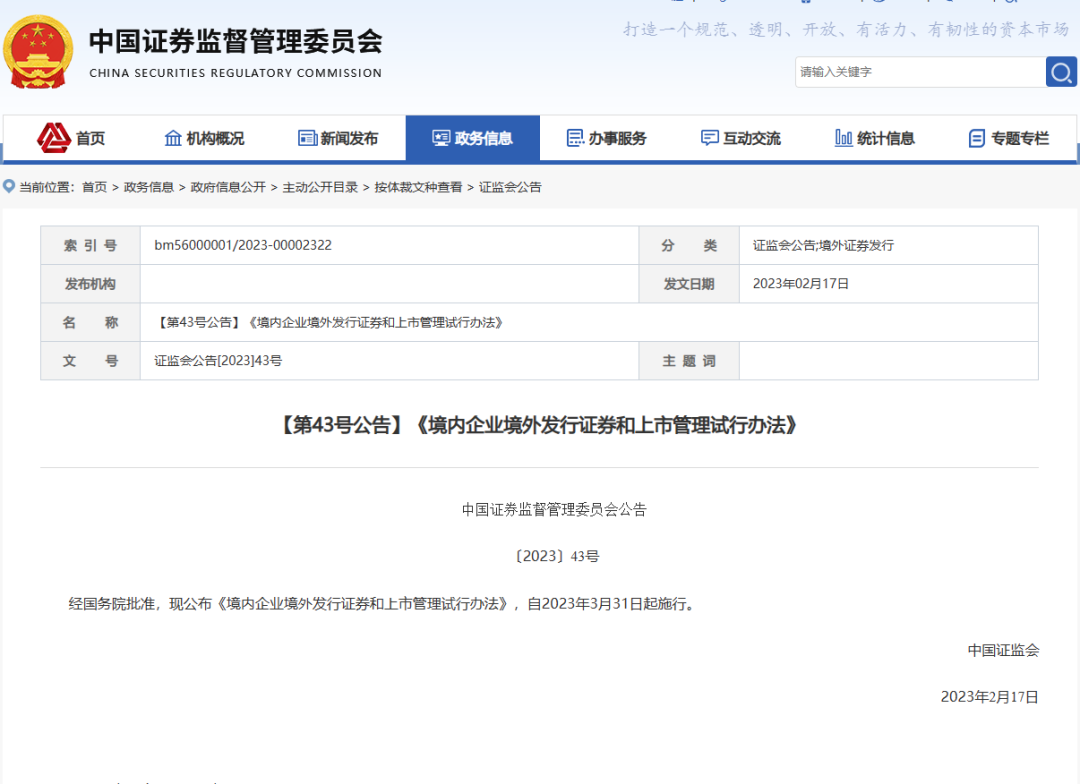The width and height of the screenshot is (1080, 784).
Task: Open the 办事服务 navigation tab
Action: (x=607, y=138)
